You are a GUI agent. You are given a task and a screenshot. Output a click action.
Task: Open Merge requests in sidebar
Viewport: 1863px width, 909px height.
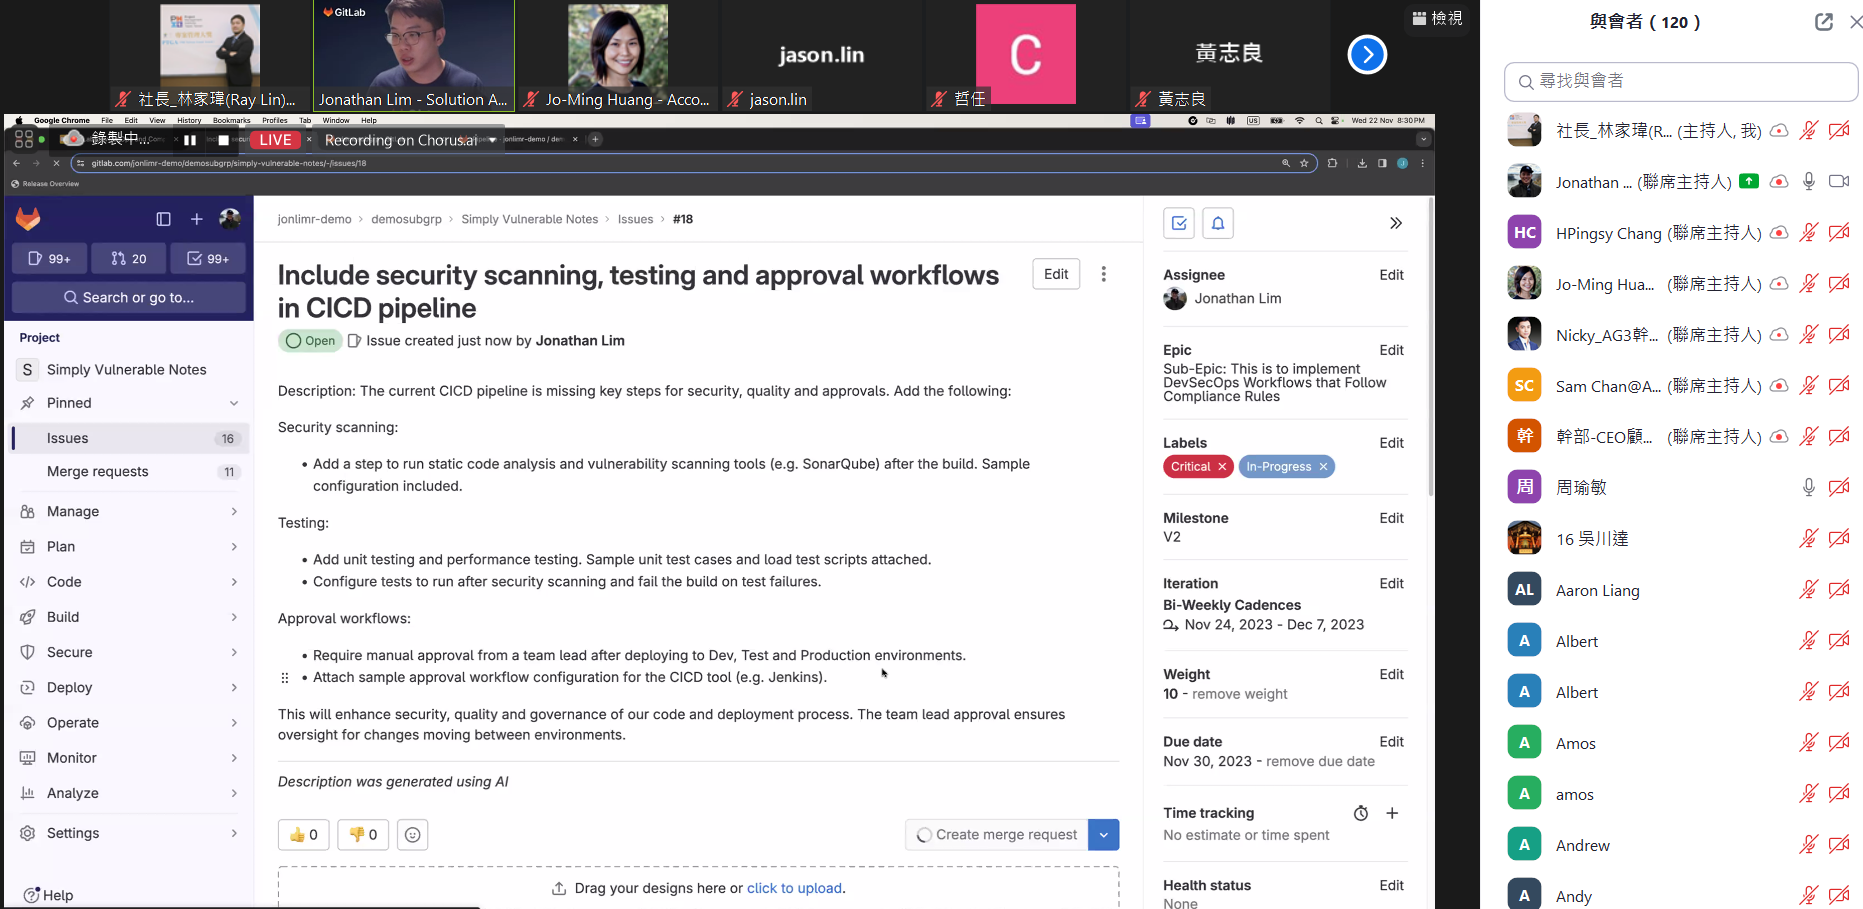coord(98,472)
